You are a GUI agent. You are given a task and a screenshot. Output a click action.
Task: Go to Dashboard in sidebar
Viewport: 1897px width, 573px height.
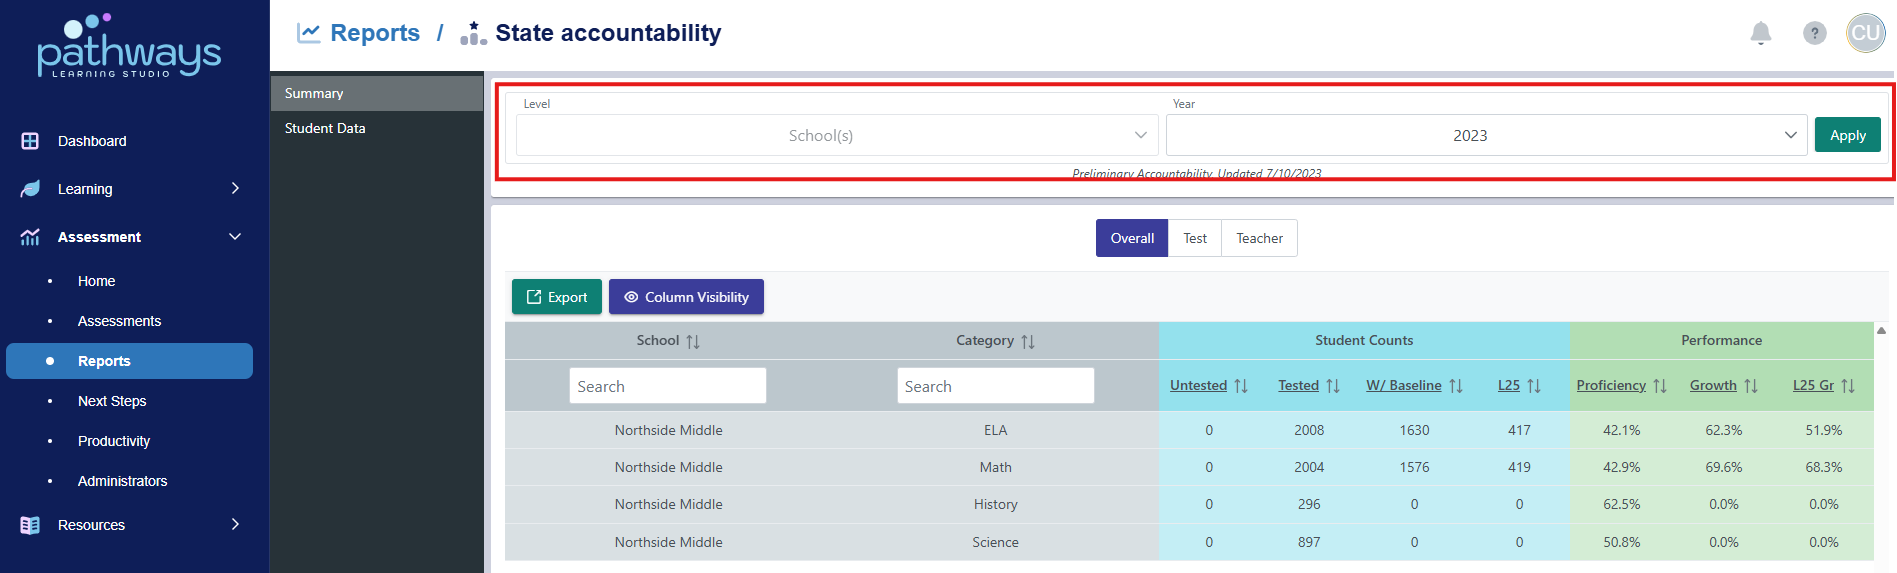click(92, 141)
